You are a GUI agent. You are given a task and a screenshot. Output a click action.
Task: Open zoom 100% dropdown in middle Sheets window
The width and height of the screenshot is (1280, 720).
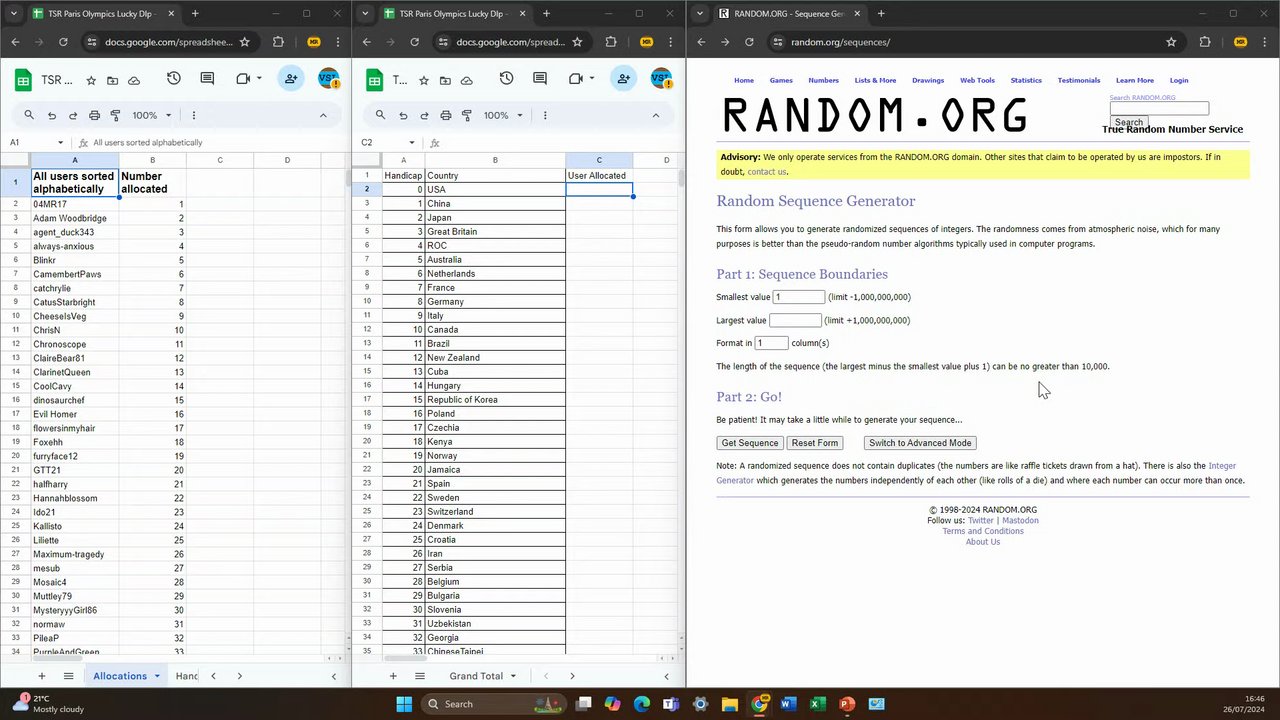pyautogui.click(x=503, y=115)
